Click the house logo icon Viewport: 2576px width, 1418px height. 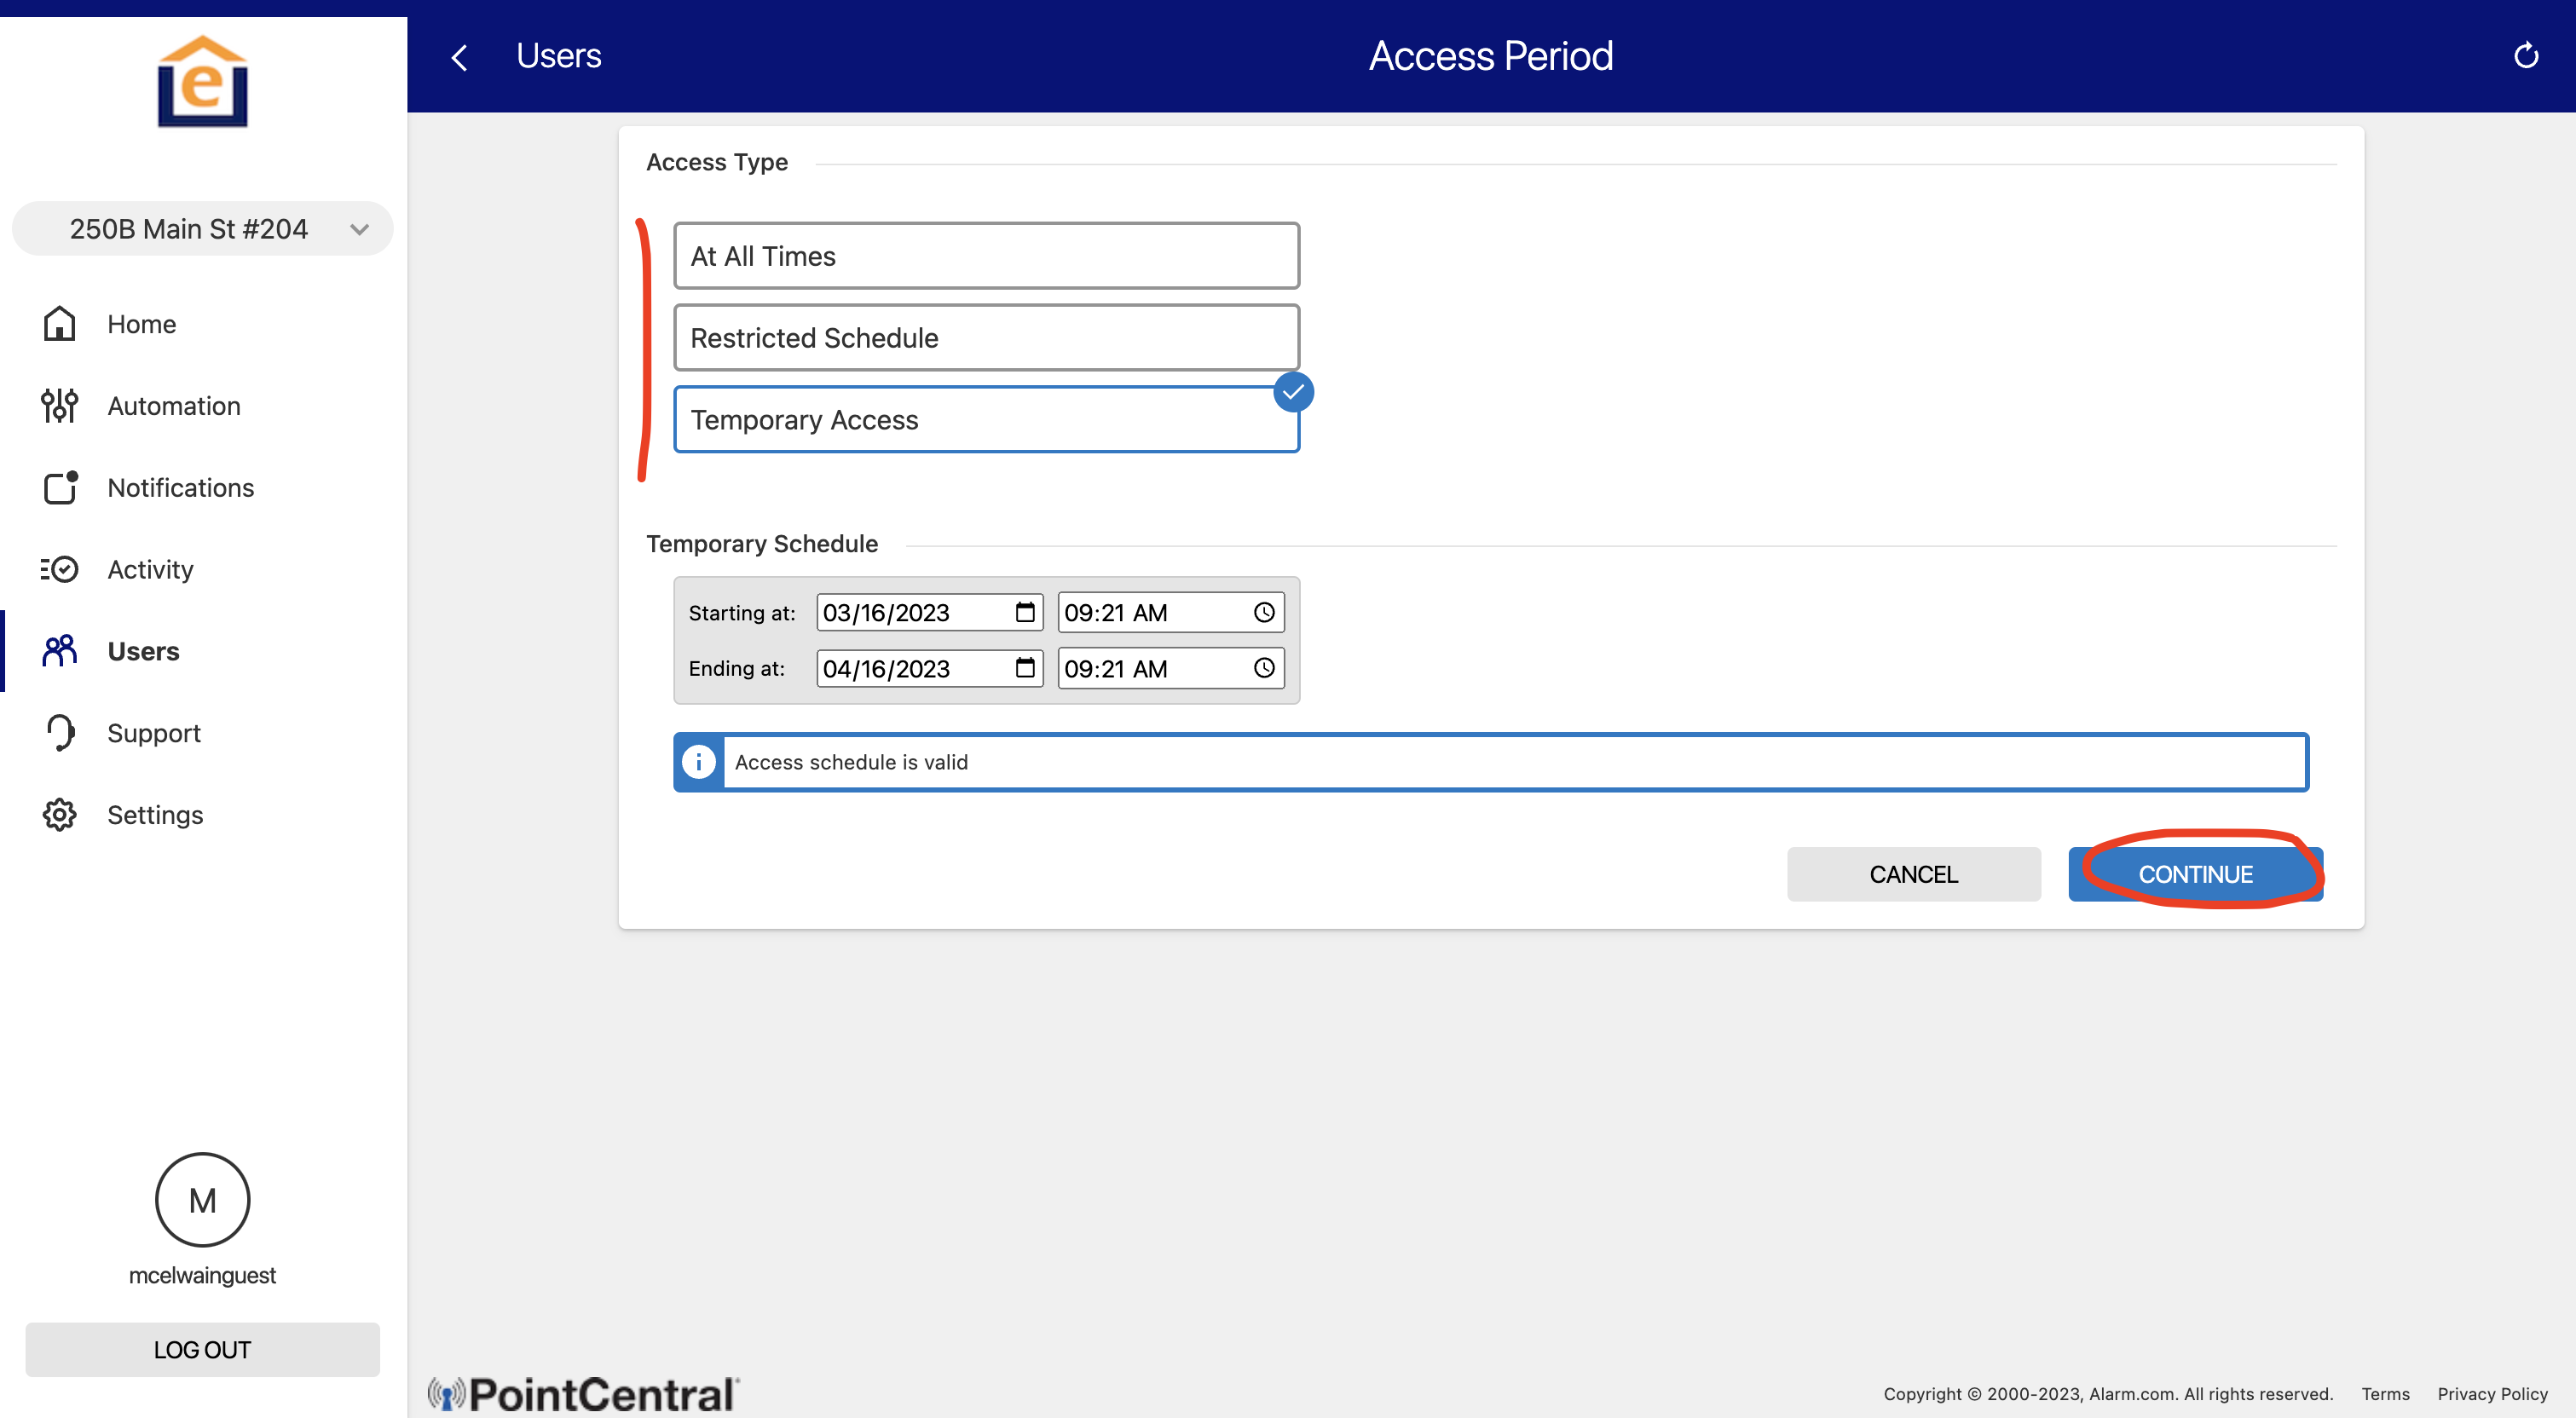[203, 82]
